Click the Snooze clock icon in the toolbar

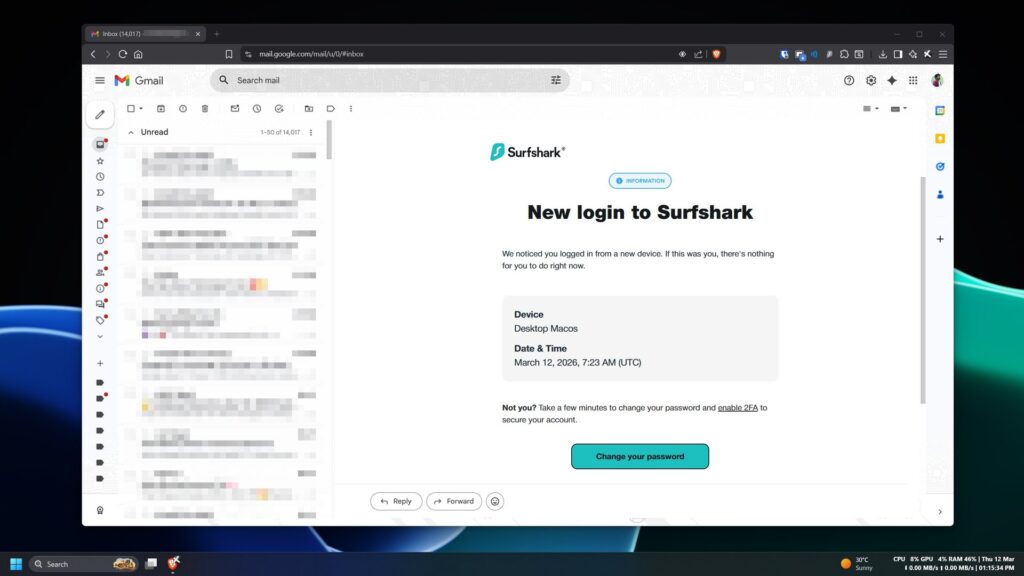pyautogui.click(x=257, y=108)
